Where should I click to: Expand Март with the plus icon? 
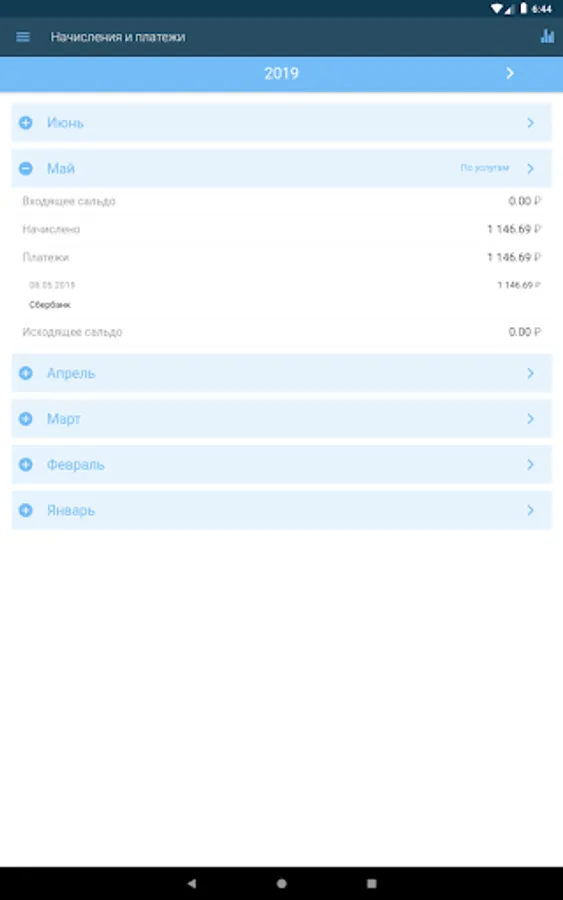pyautogui.click(x=26, y=418)
